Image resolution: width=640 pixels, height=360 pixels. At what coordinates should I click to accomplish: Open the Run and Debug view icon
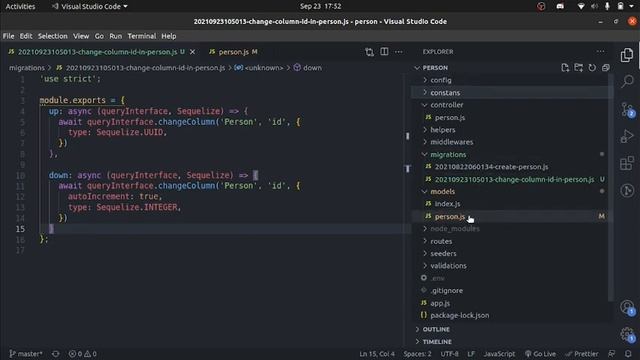point(627,136)
